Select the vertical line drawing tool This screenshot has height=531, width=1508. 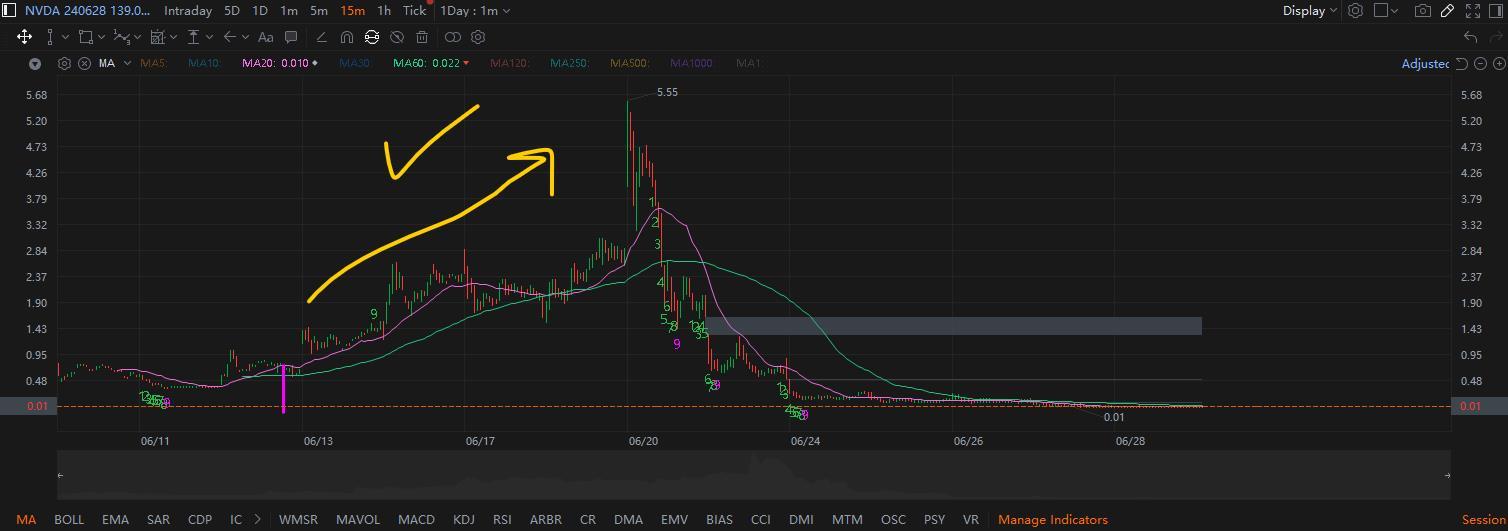click(x=50, y=37)
